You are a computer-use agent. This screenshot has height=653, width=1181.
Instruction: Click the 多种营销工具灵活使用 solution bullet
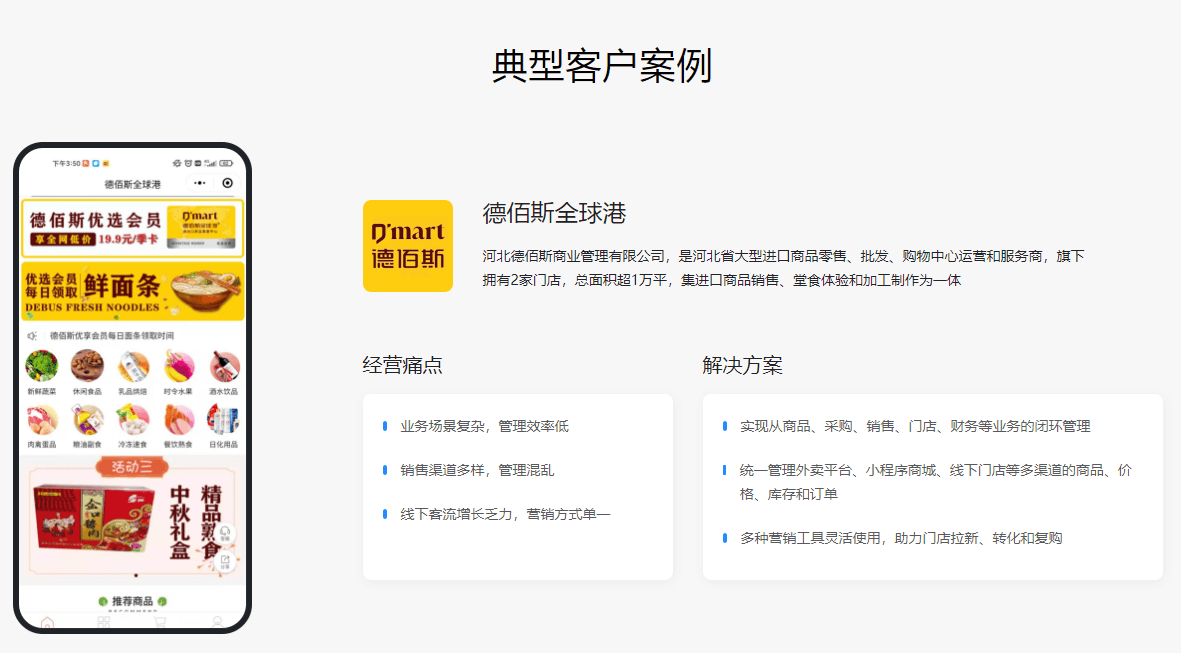coord(901,538)
